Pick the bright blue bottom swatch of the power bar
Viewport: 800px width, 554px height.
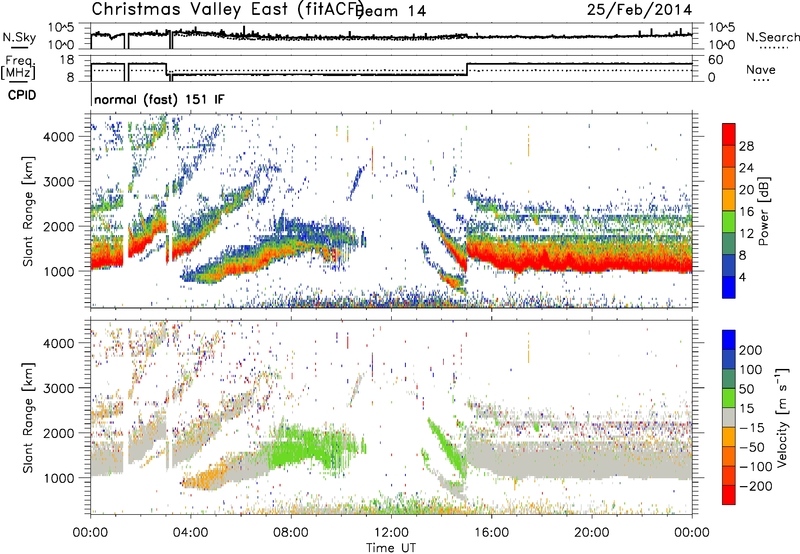tap(729, 287)
